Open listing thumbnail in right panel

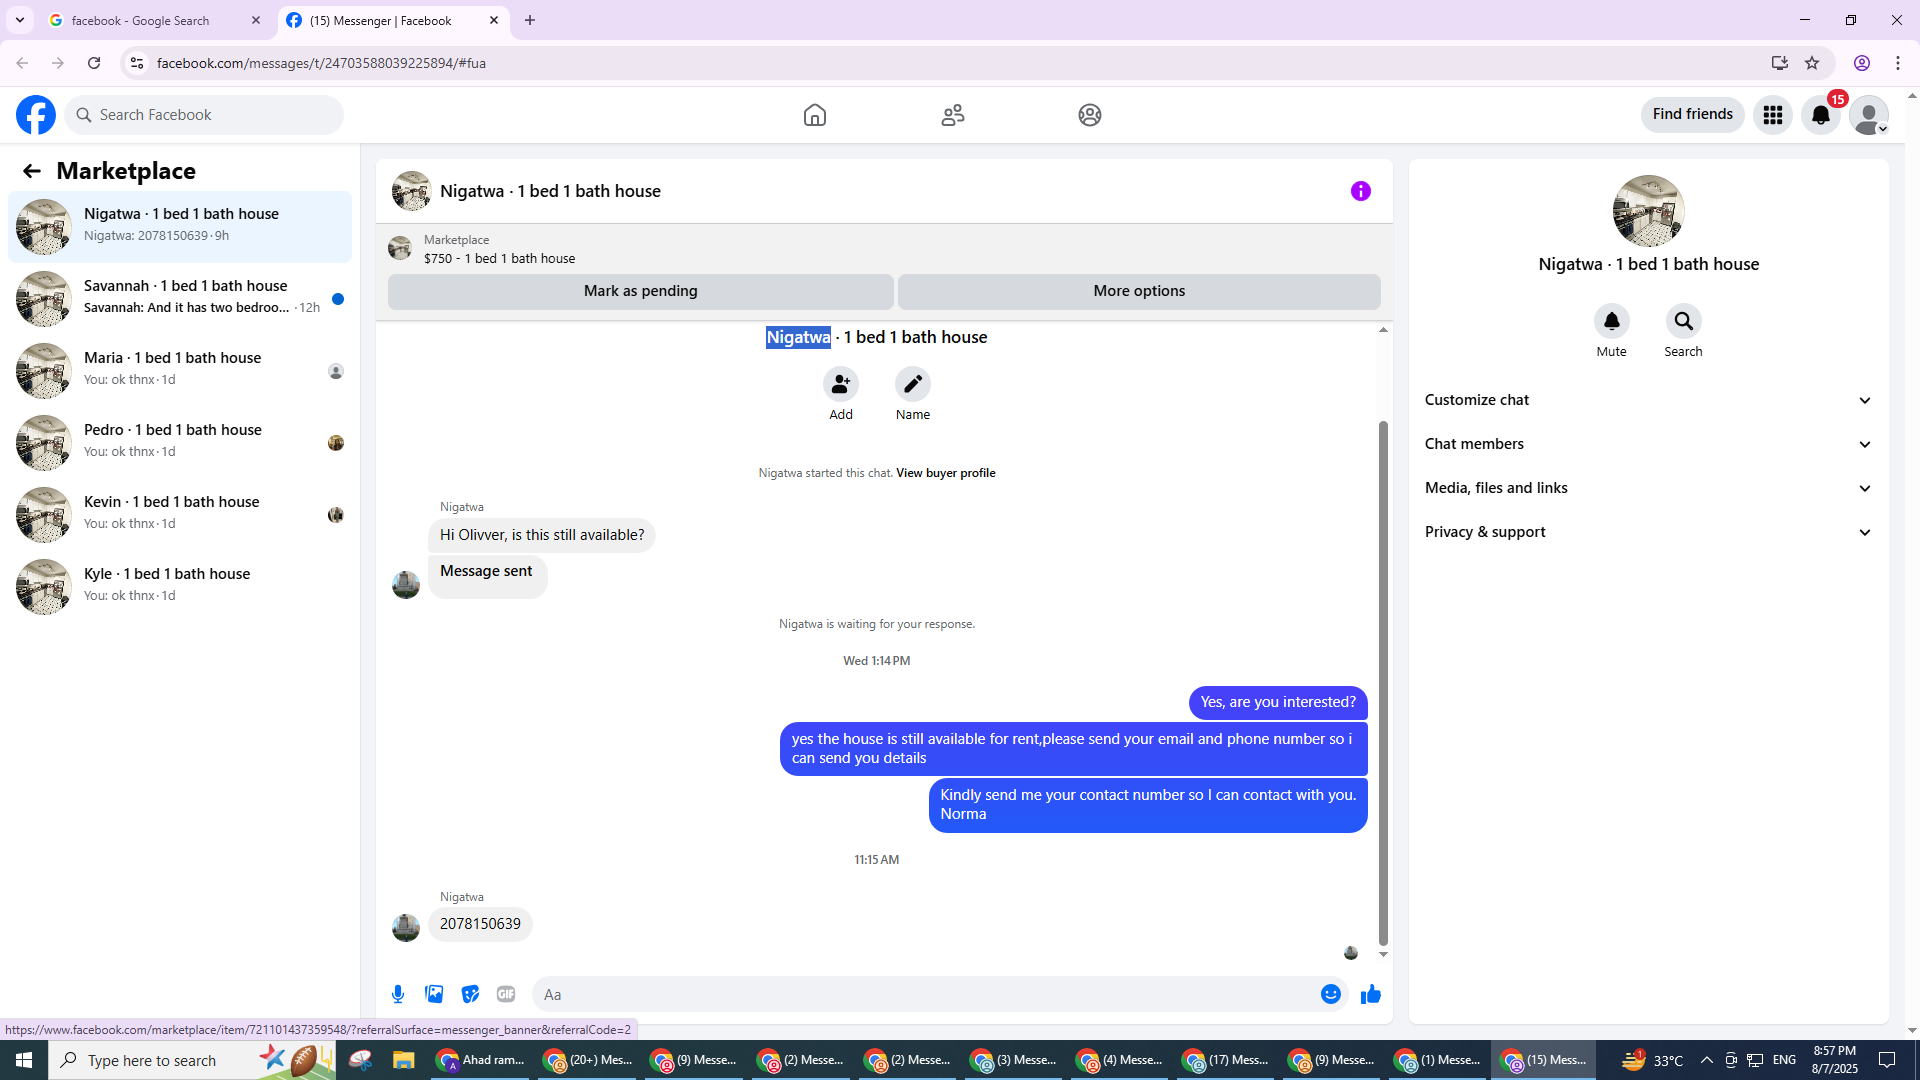coord(1649,211)
